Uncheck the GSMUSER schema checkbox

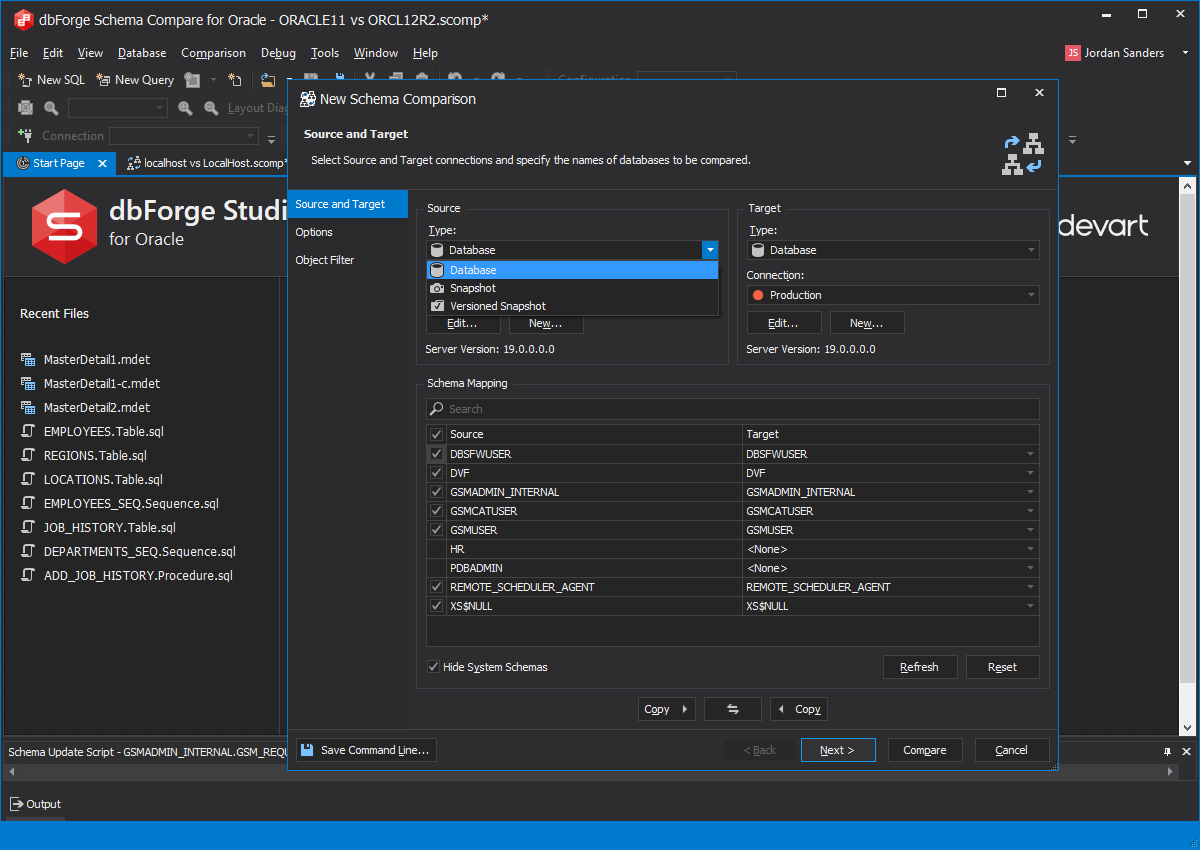click(x=436, y=530)
